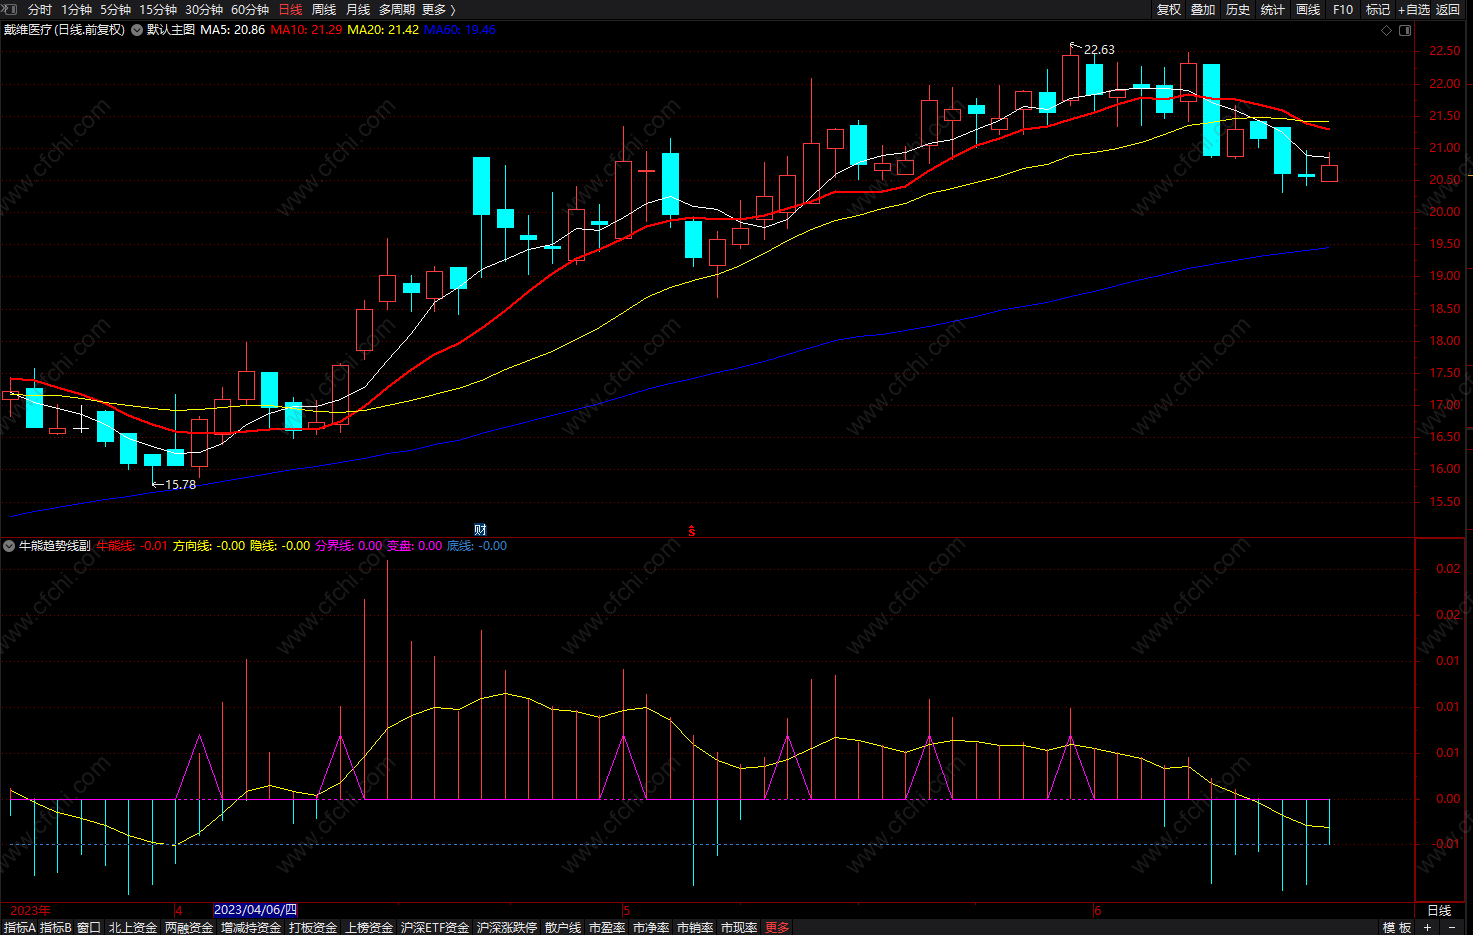Click the 模板 template button

[1397, 927]
